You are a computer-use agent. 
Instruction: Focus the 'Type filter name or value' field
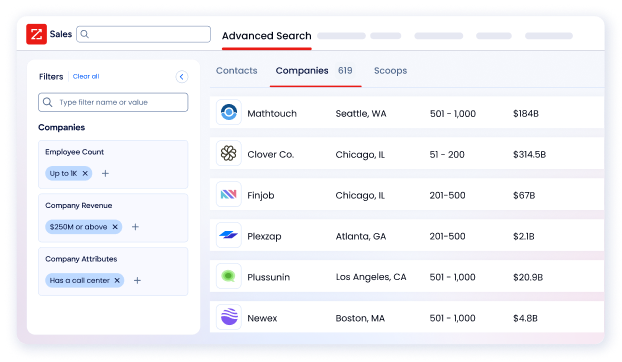pos(113,102)
